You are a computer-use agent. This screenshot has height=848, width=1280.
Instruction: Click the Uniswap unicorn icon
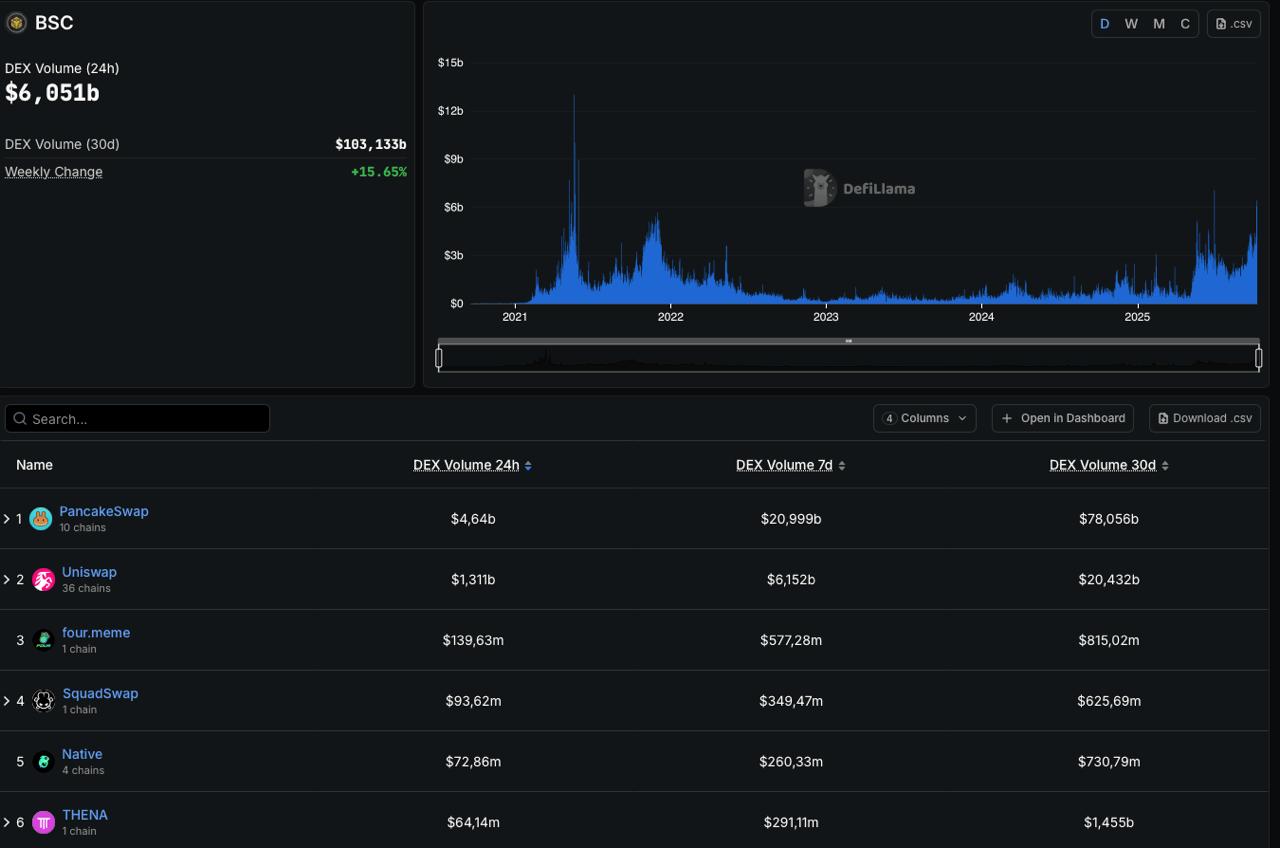43,580
